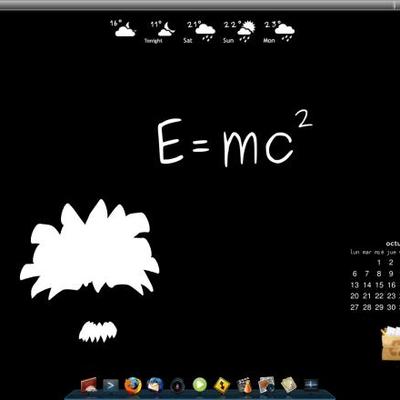The height and width of the screenshot is (400, 400).
Task: Click calendar date 28
Action: click(367, 307)
